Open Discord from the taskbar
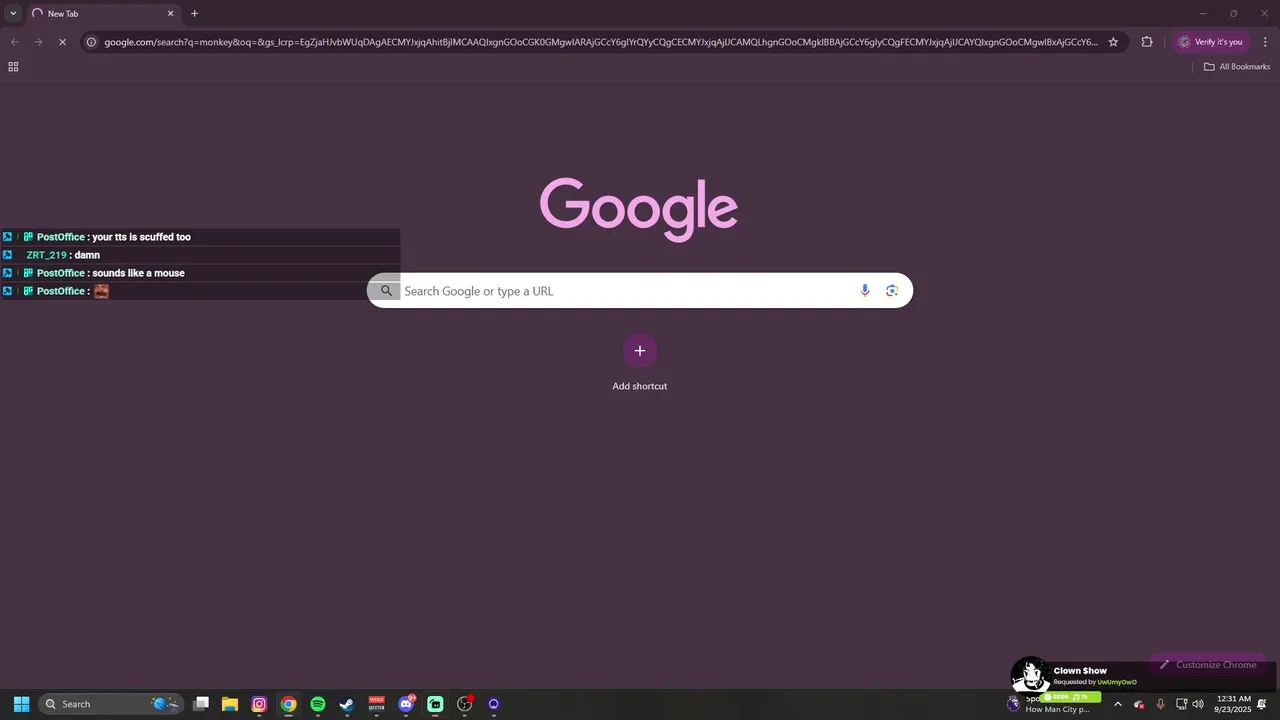 click(x=406, y=704)
